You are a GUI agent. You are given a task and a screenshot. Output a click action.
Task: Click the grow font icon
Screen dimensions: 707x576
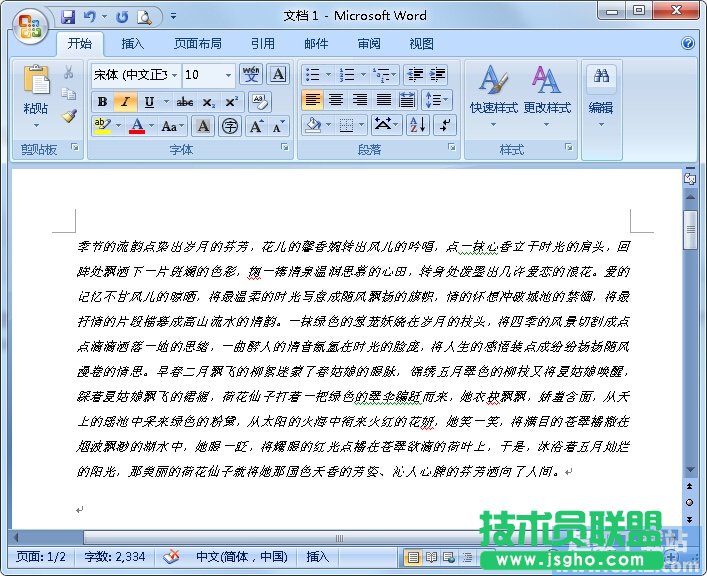(x=256, y=126)
